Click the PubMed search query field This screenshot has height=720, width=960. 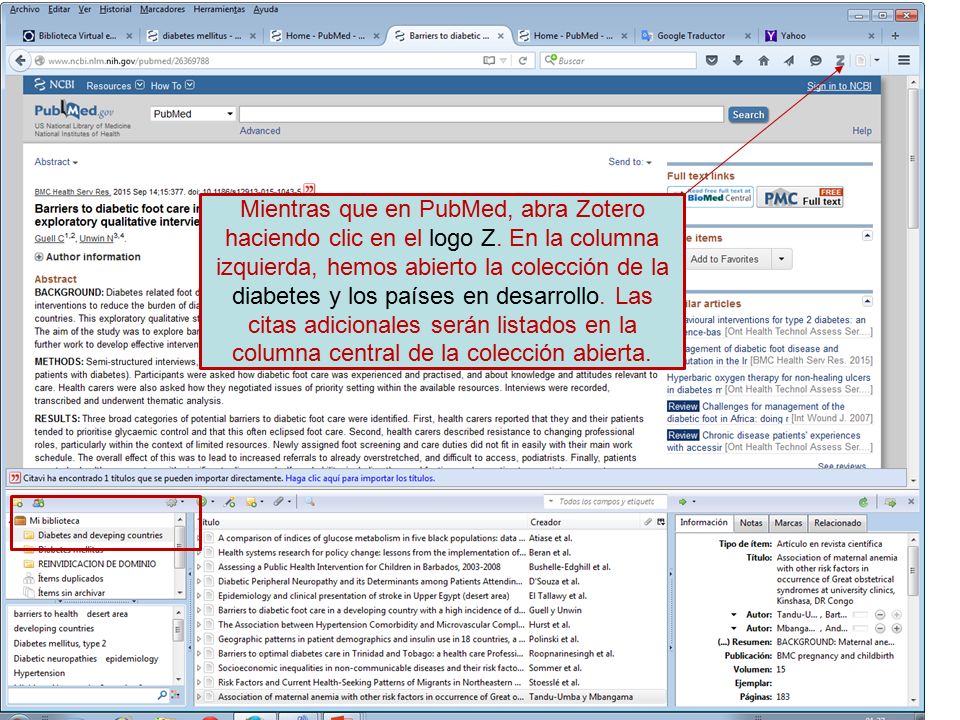[481, 114]
